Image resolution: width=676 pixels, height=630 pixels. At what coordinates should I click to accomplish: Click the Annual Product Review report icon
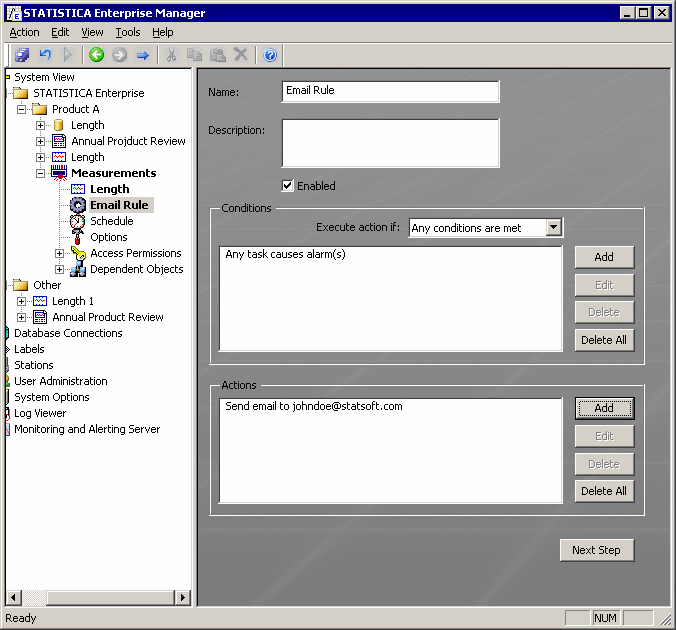coord(40,317)
